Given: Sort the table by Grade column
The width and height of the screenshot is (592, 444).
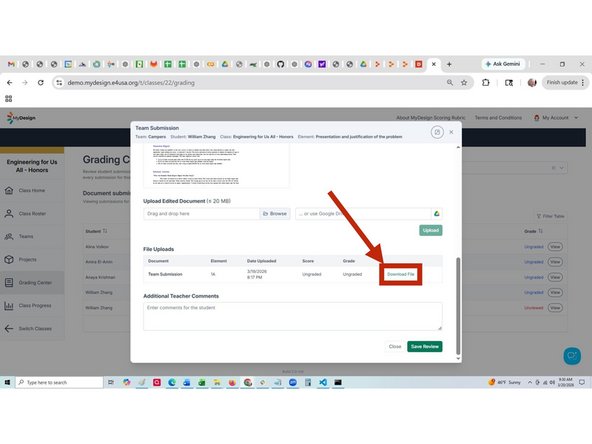Looking at the screenshot, I should pyautogui.click(x=533, y=231).
